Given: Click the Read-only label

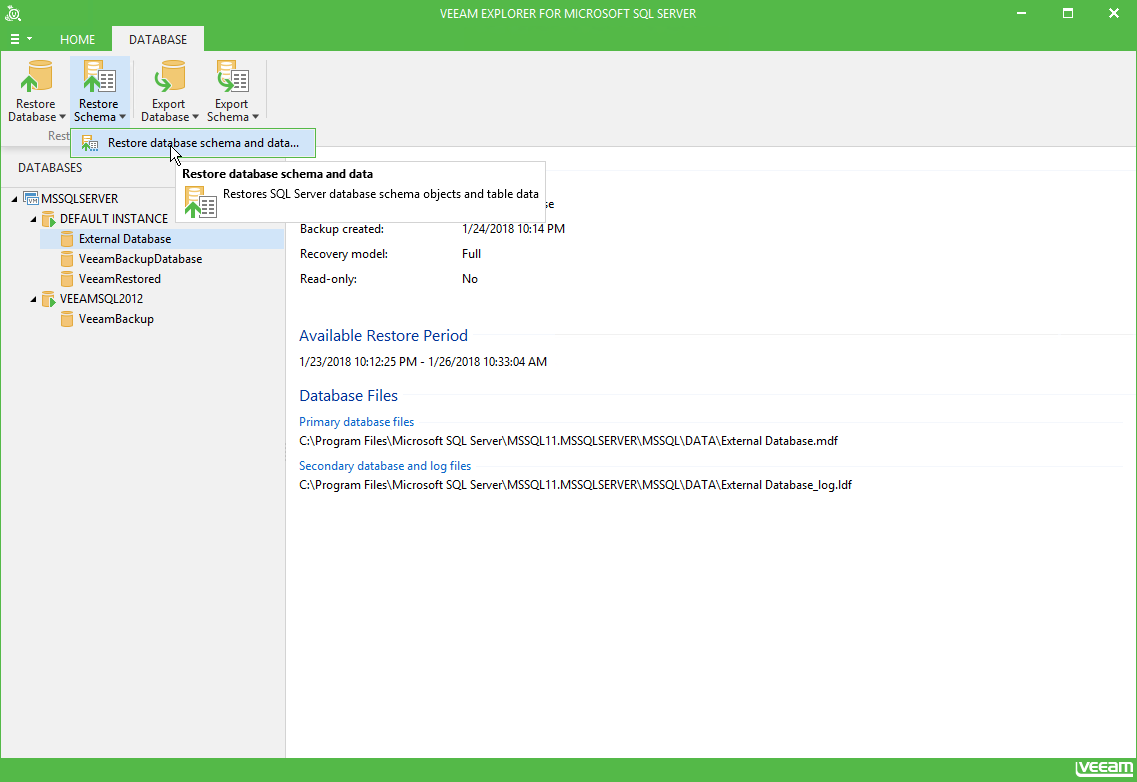Looking at the screenshot, I should click(x=328, y=279).
